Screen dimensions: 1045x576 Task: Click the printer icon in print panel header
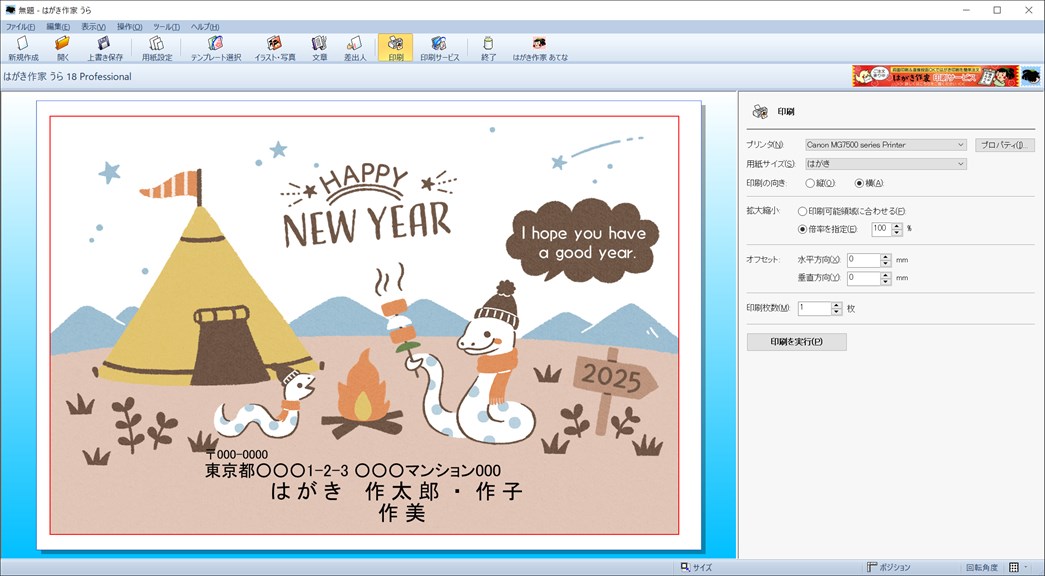[x=760, y=111]
